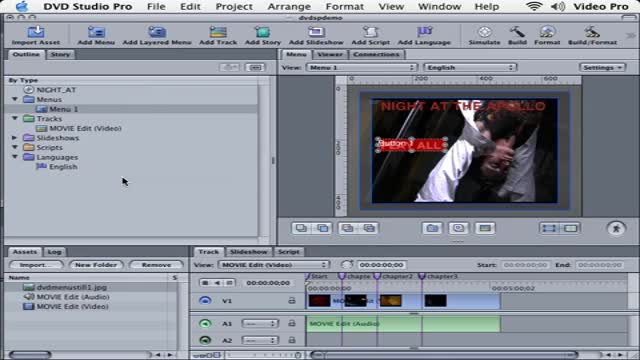This screenshot has height=360, width=640.
Task: Click the first arrange-order icon below the menu canvas
Action: 301,228
